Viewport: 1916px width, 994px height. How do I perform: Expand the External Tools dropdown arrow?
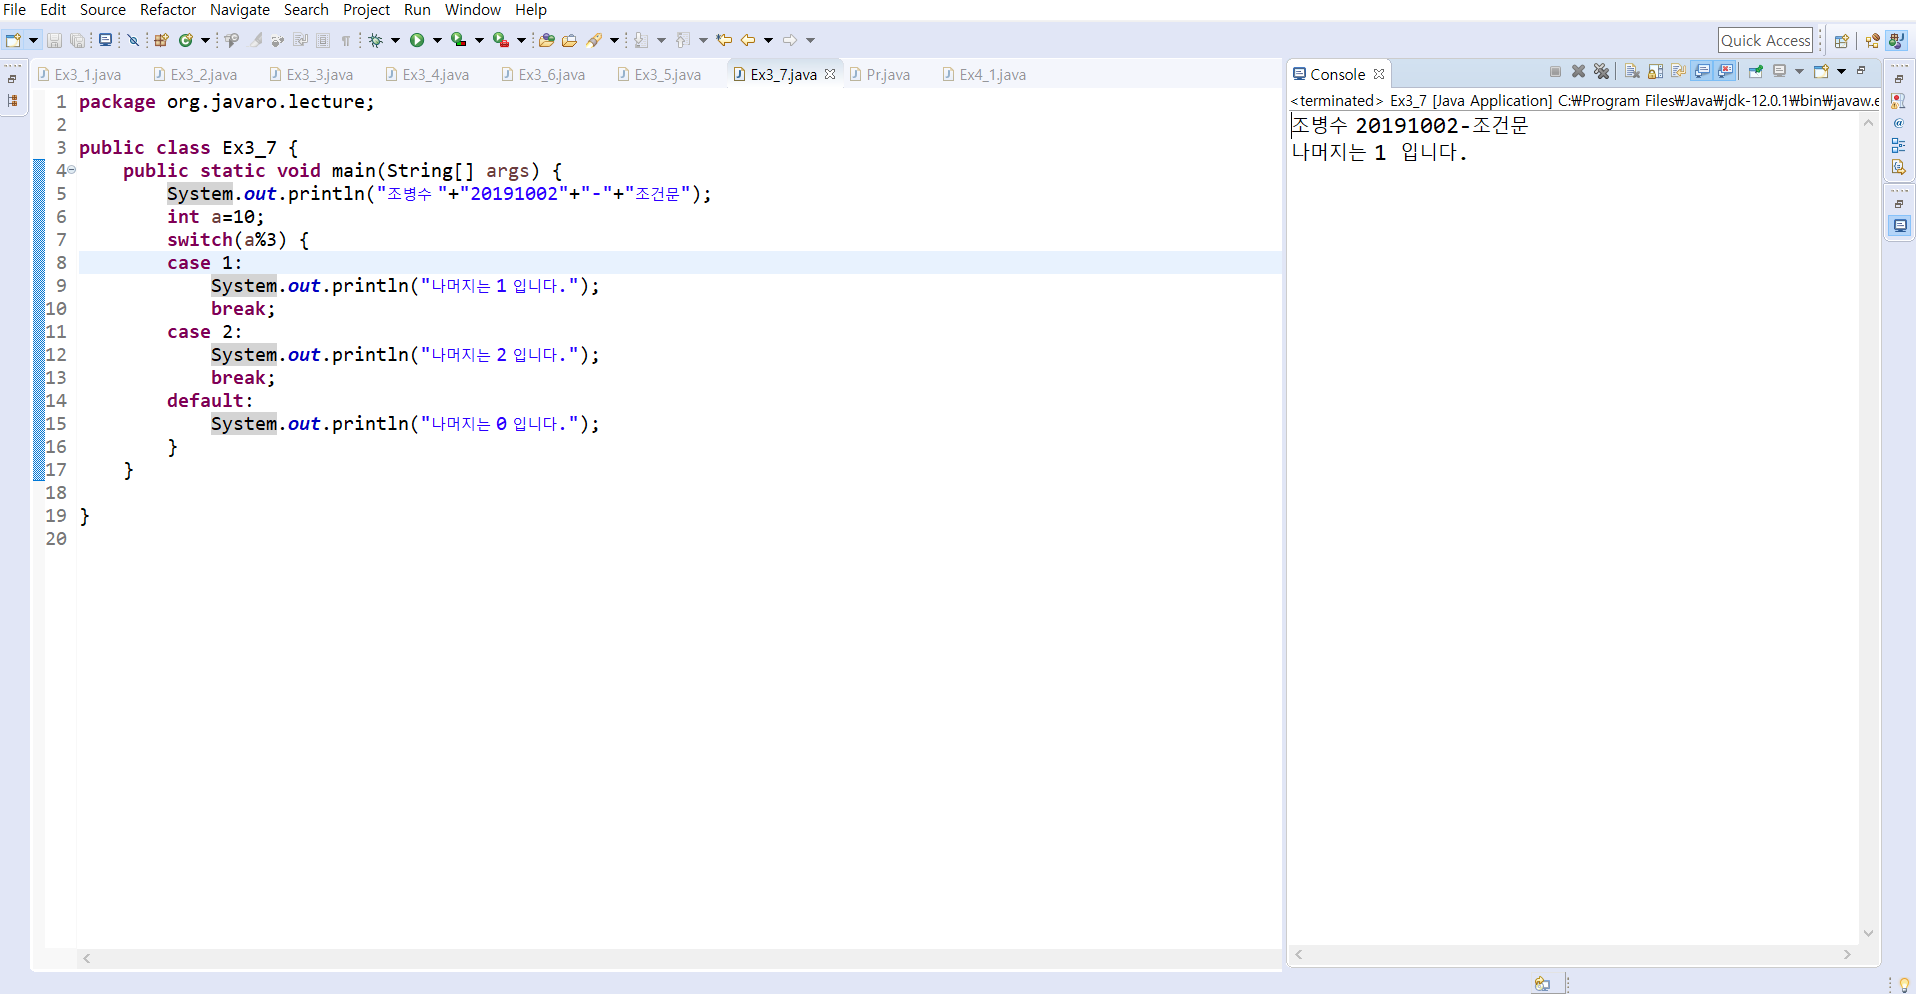coord(521,40)
